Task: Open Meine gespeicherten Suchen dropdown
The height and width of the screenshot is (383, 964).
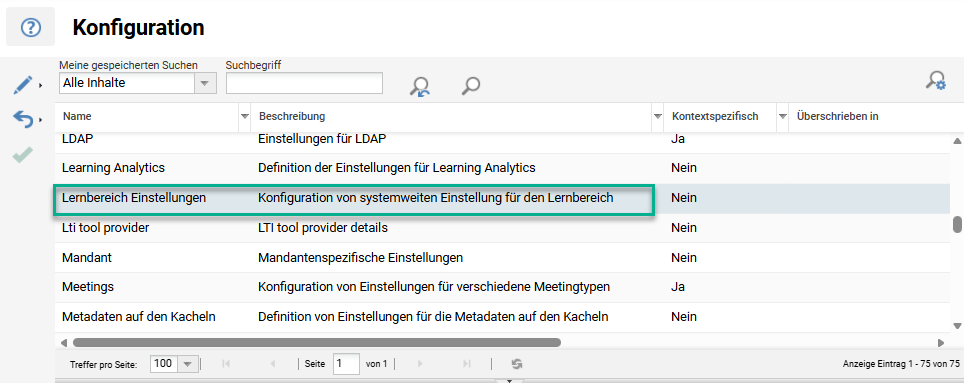Action: pyautogui.click(x=205, y=84)
